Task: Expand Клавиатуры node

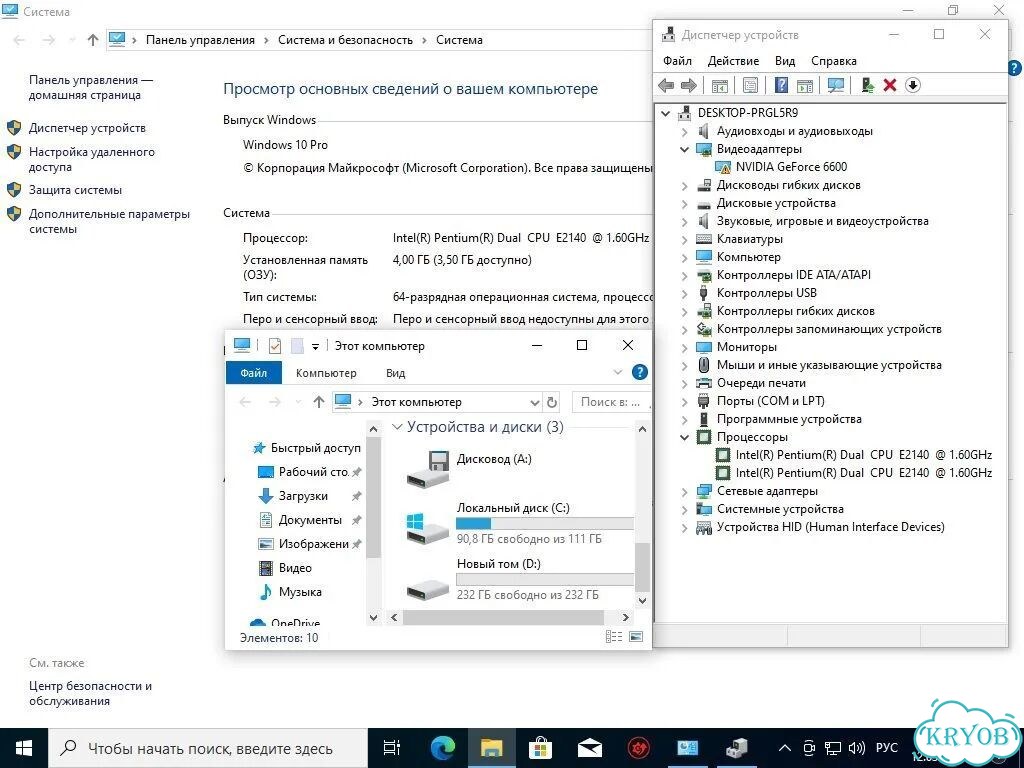Action: (684, 240)
